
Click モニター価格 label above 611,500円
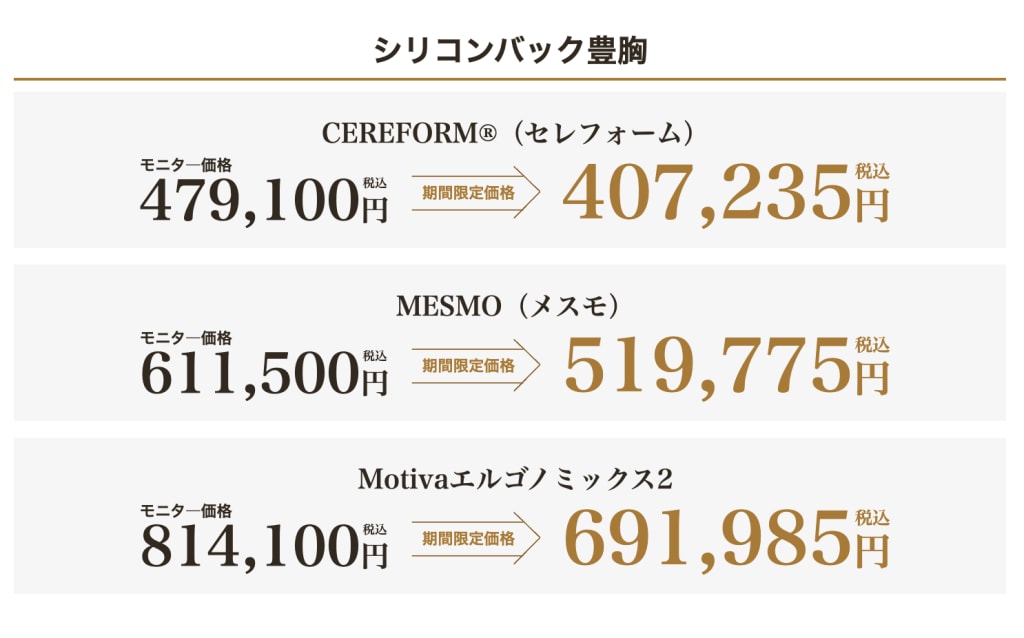(186, 338)
